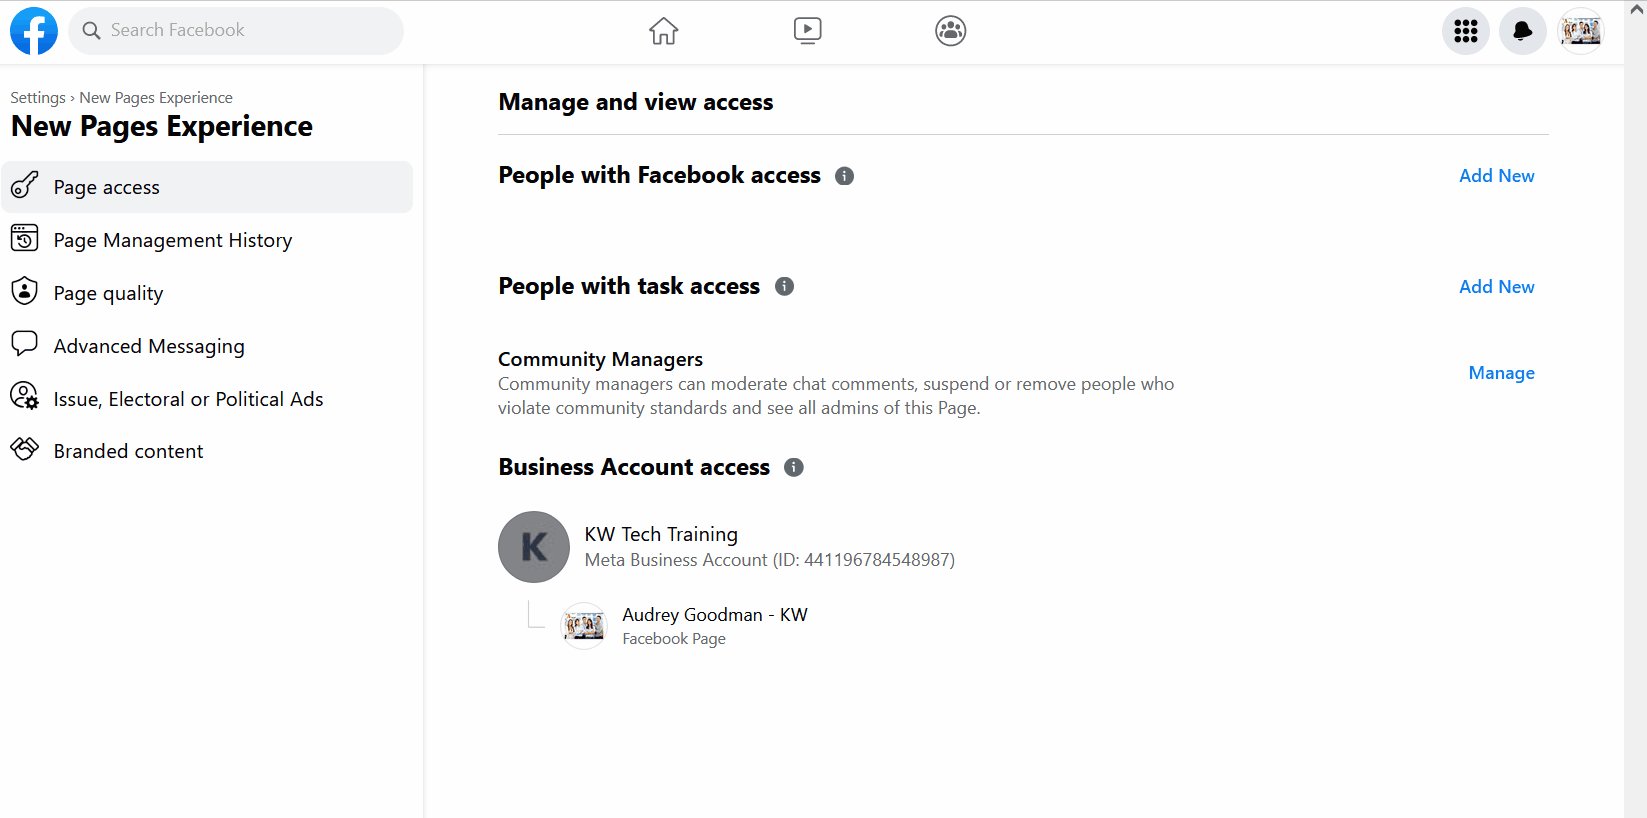This screenshot has width=1647, height=818.
Task: Show info for People with Facebook access
Action: point(845,176)
